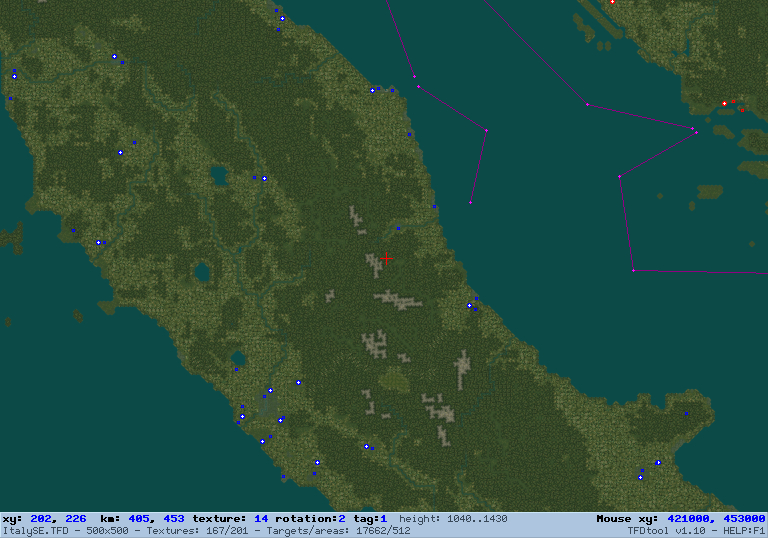This screenshot has height=538, width=768.
Task: Click the 'km: 405, 453' status readout
Action: coord(142,518)
